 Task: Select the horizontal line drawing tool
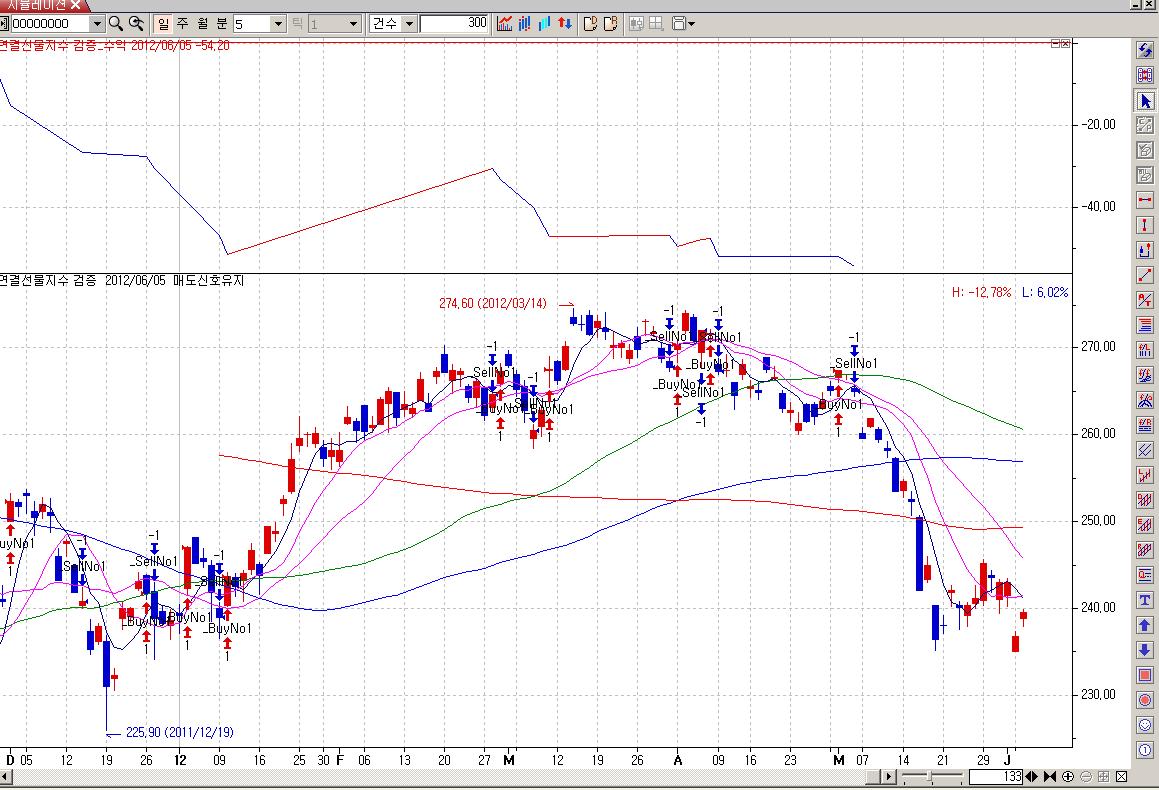coord(1145,200)
